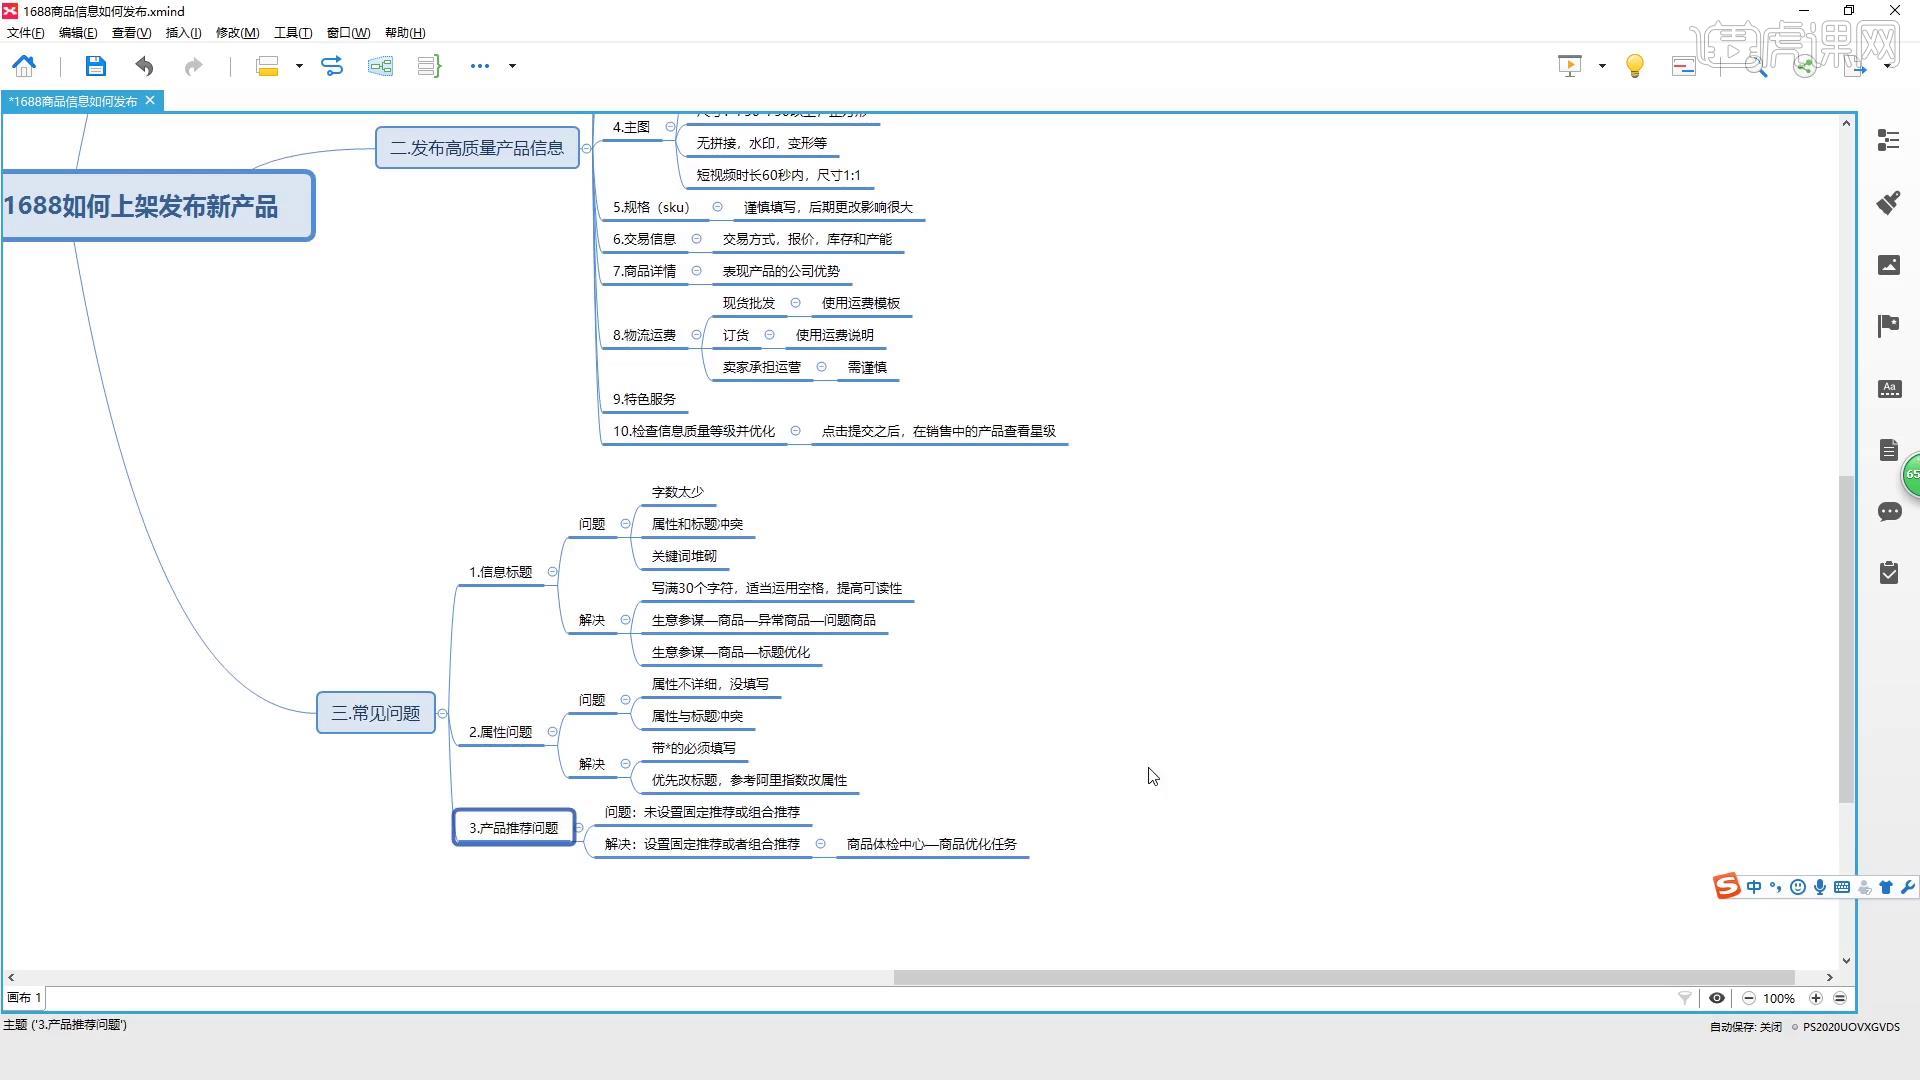Close the 1688商品信息如何发布 tab
This screenshot has height=1080, width=1920.
[150, 100]
